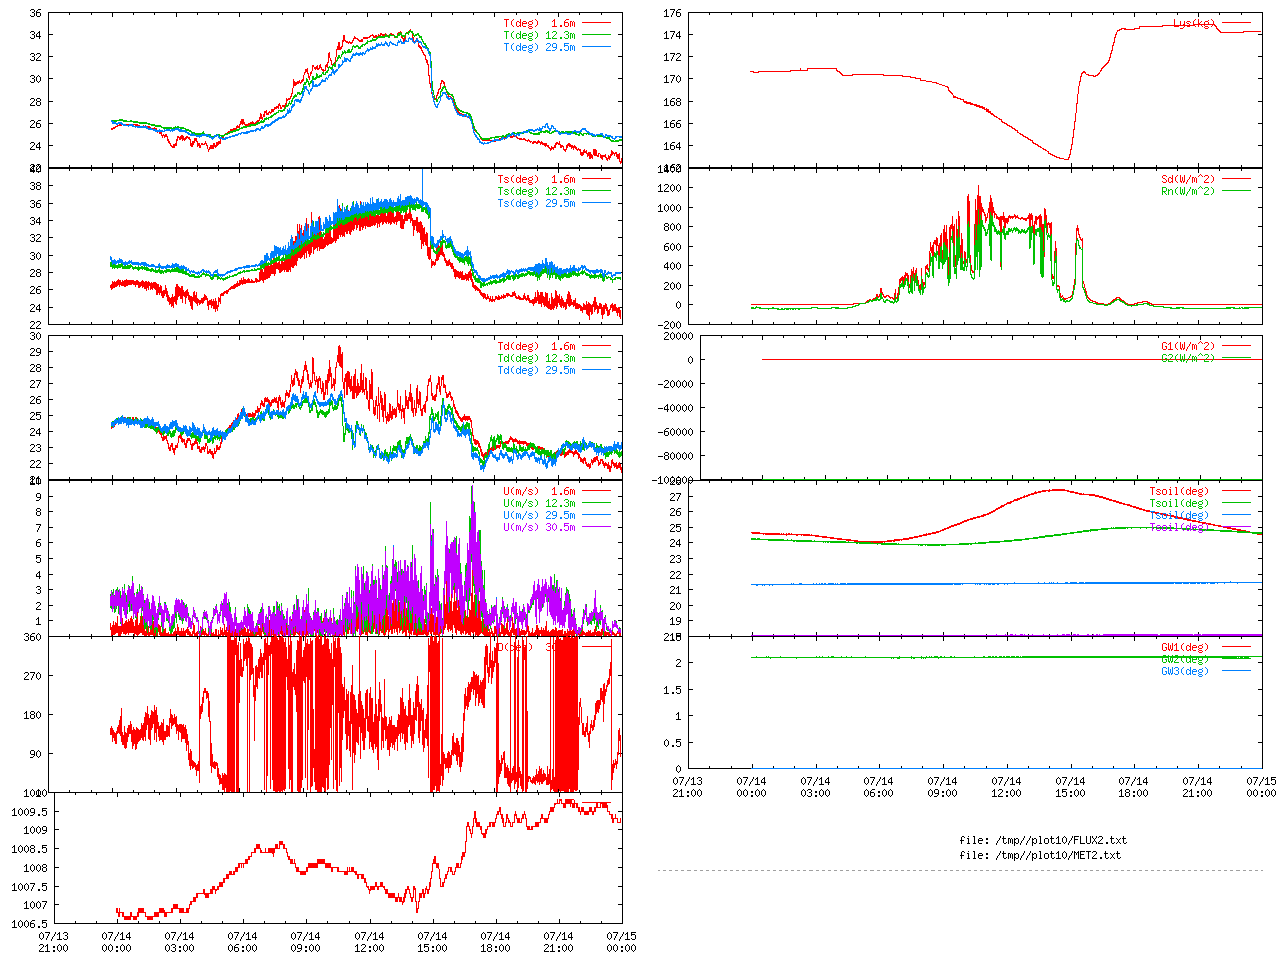This screenshot has height=960, width=1280.
Task: Click the '1008.5' pressure axis tick label
Action: pos(27,849)
